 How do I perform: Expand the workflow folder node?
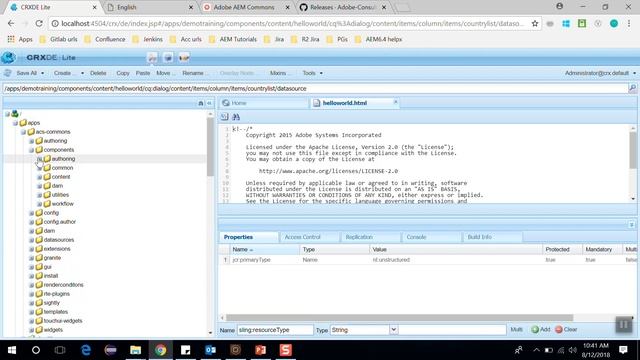pos(40,204)
